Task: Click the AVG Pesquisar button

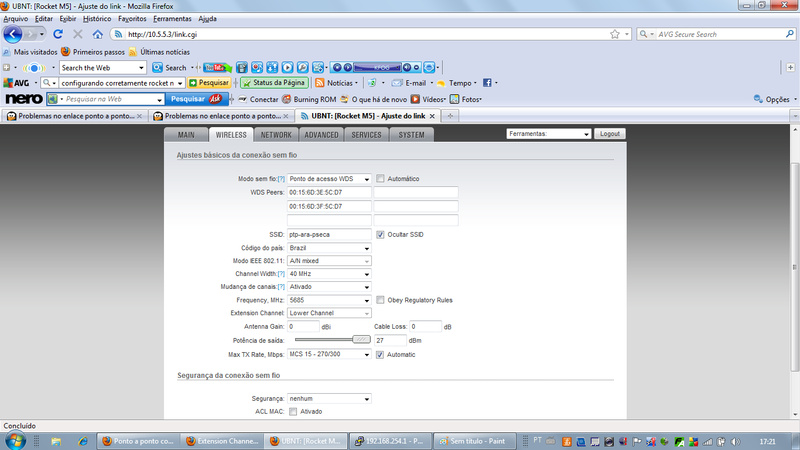Action: click(x=209, y=83)
